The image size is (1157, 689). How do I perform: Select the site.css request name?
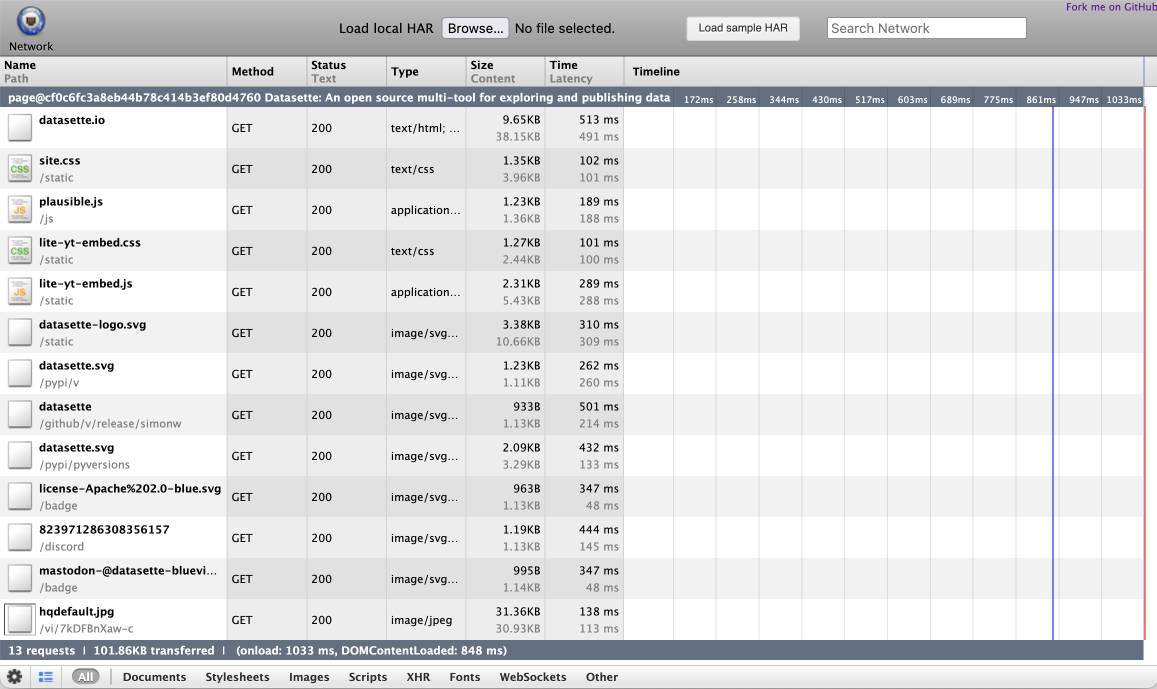[x=60, y=160]
